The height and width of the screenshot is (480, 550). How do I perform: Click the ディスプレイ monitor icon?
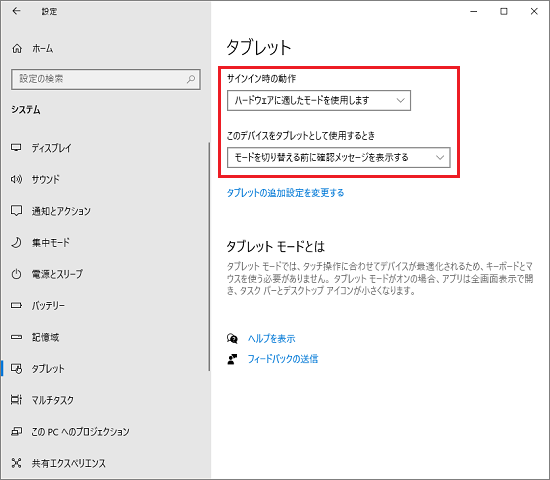point(16,147)
